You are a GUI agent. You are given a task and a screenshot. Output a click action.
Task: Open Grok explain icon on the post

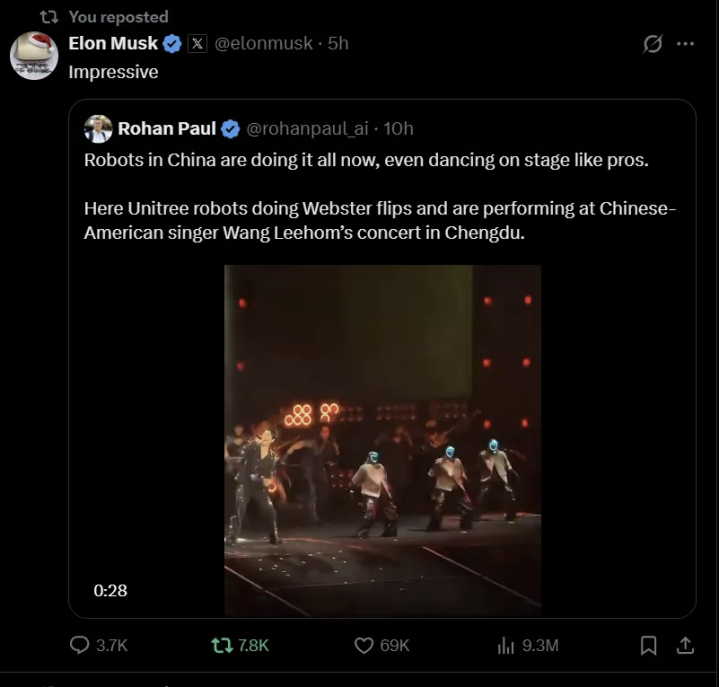pos(652,44)
